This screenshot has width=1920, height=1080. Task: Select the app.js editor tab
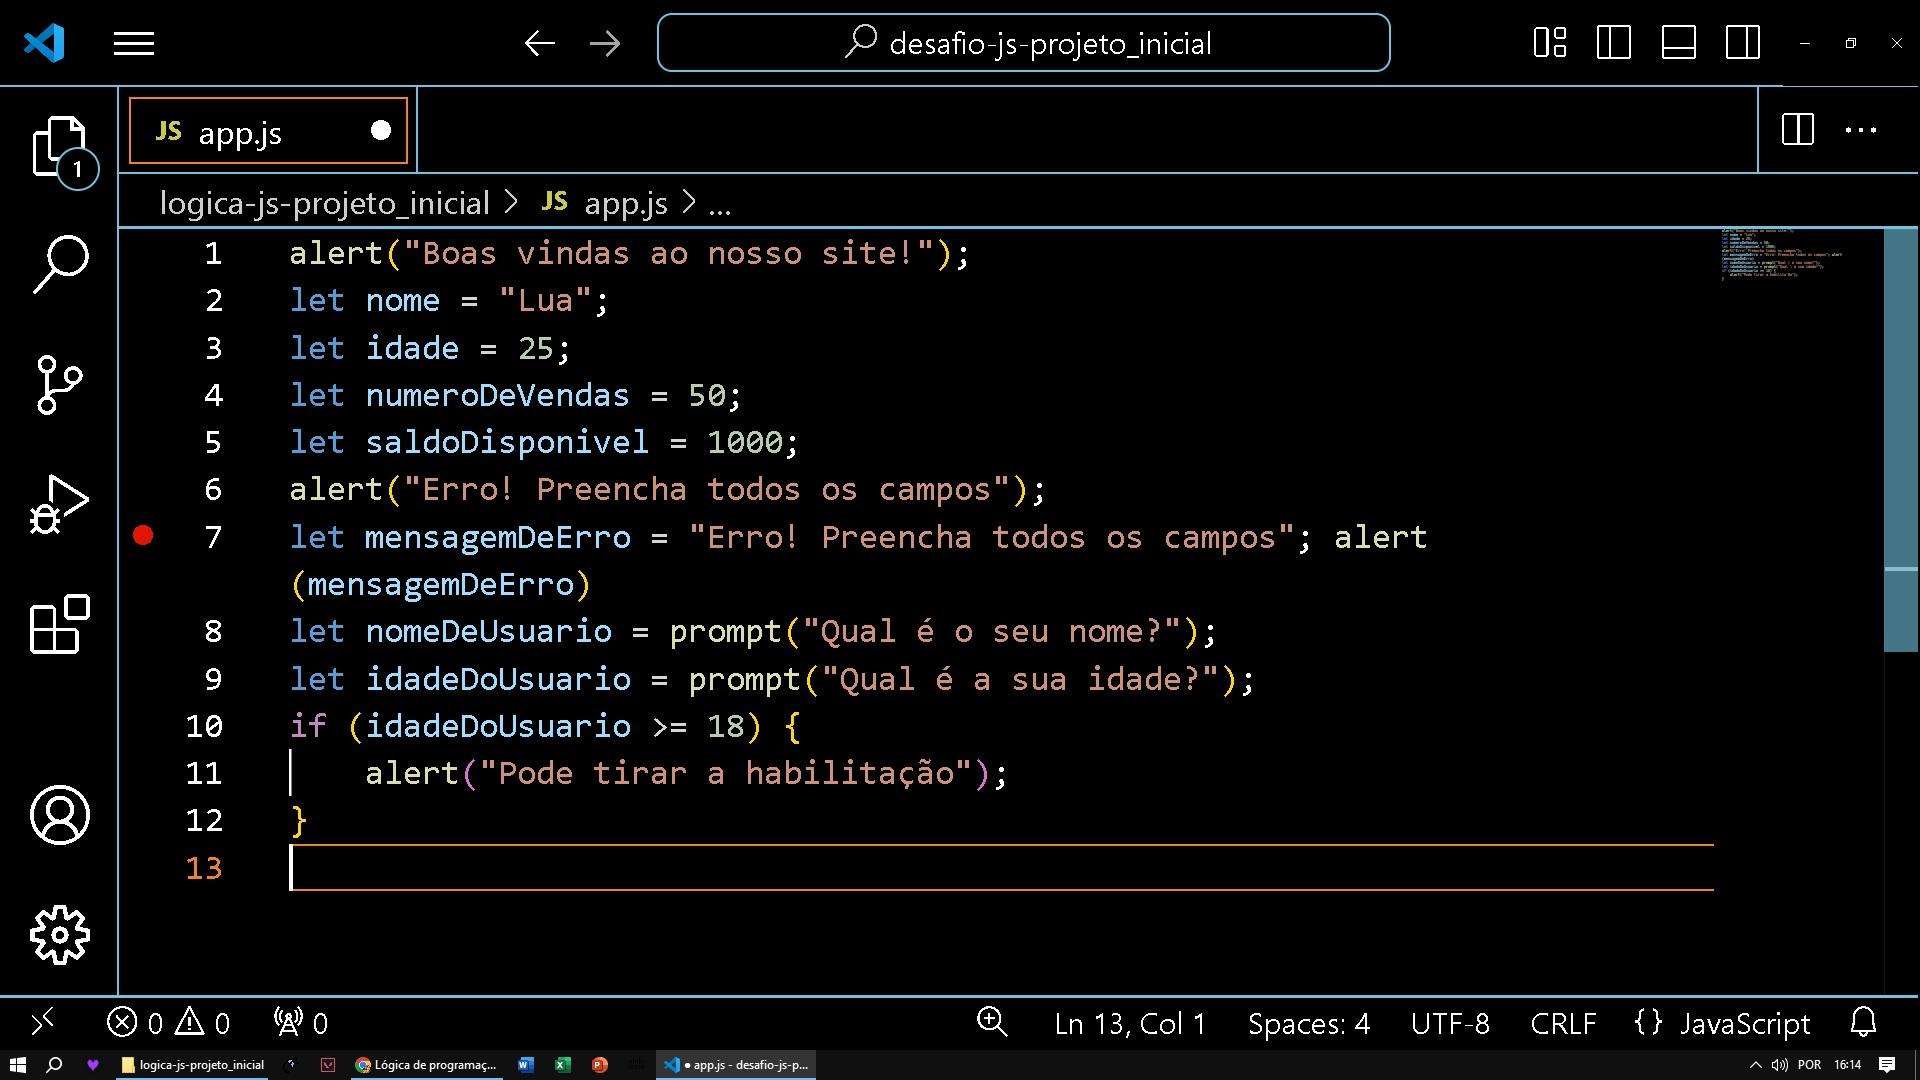point(268,130)
